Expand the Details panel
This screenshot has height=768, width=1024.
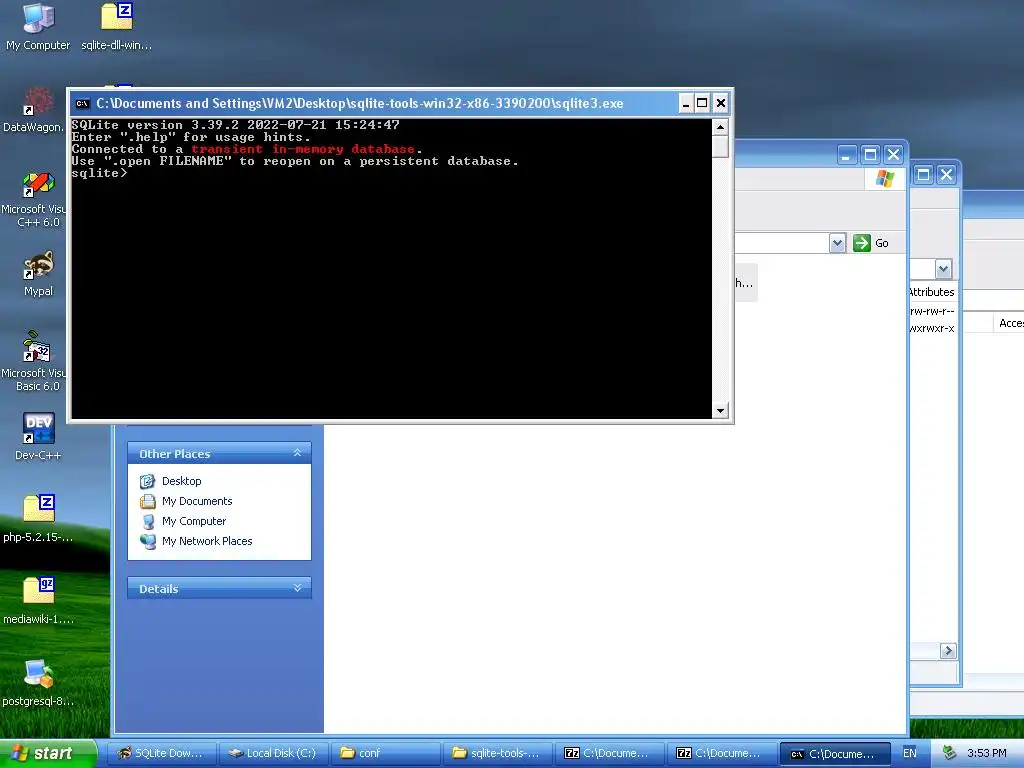click(x=297, y=588)
